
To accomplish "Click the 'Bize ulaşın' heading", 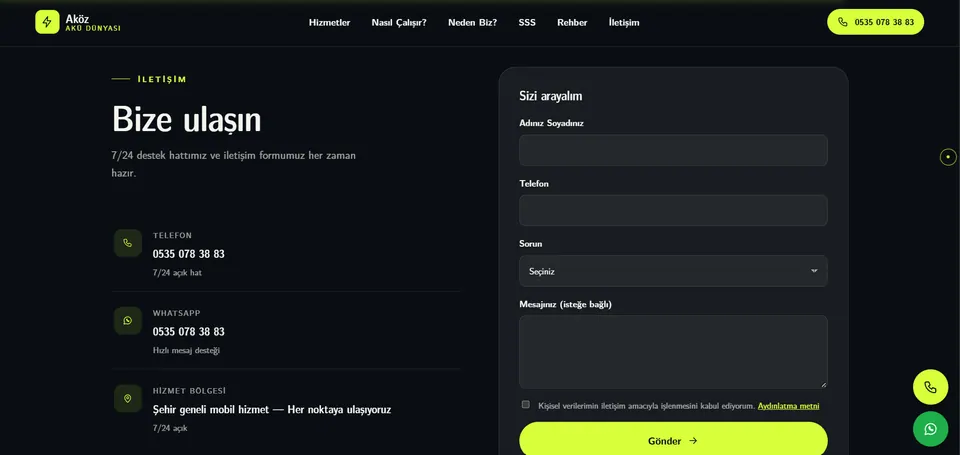I will pos(187,119).
